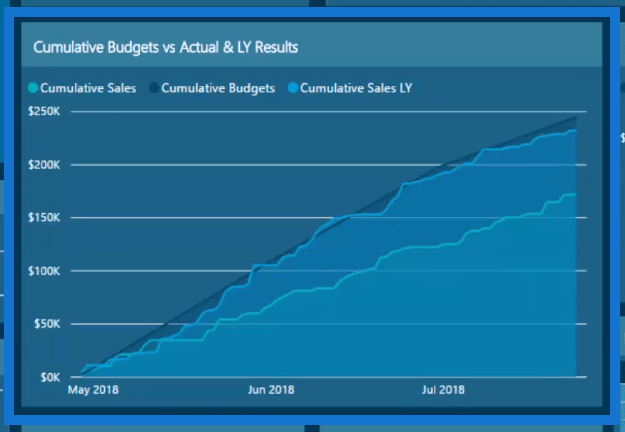Select the 'Cumulative Sales LY' legend label
Viewport: 625px width, 432px height.
coord(356,88)
